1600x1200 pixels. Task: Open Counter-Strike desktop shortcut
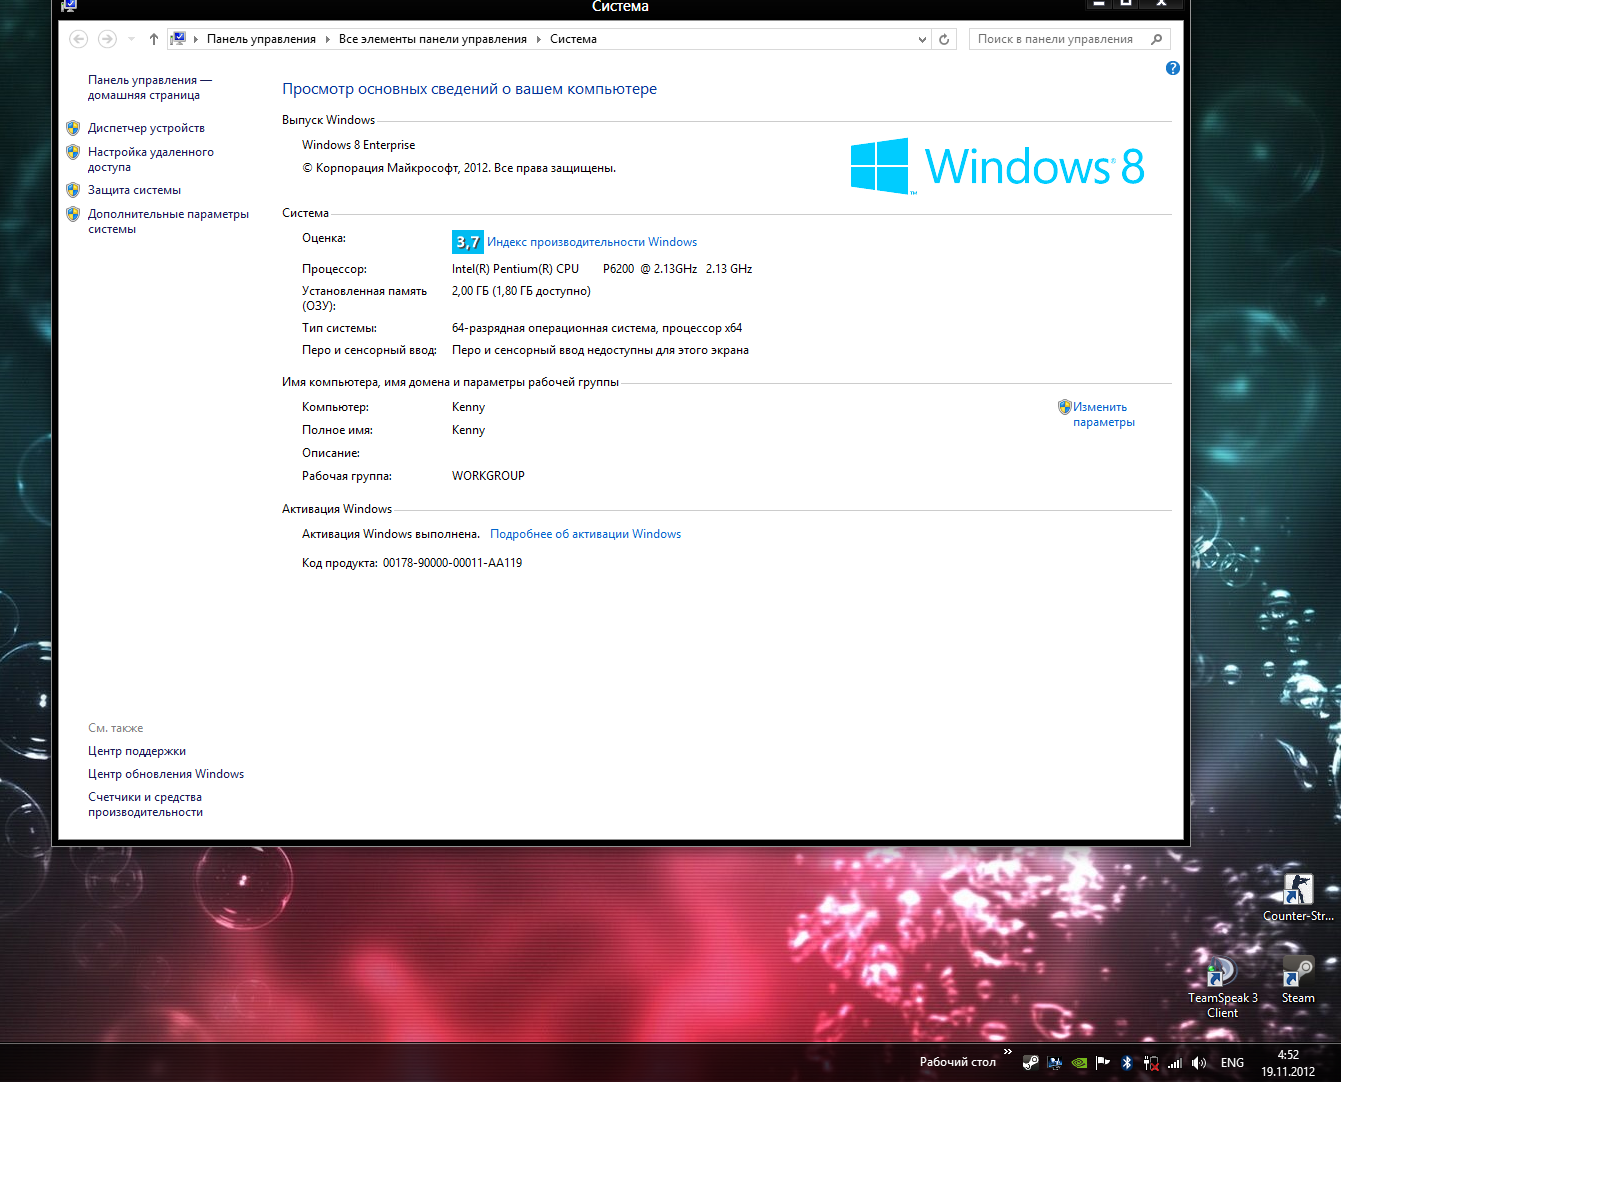pyautogui.click(x=1298, y=896)
